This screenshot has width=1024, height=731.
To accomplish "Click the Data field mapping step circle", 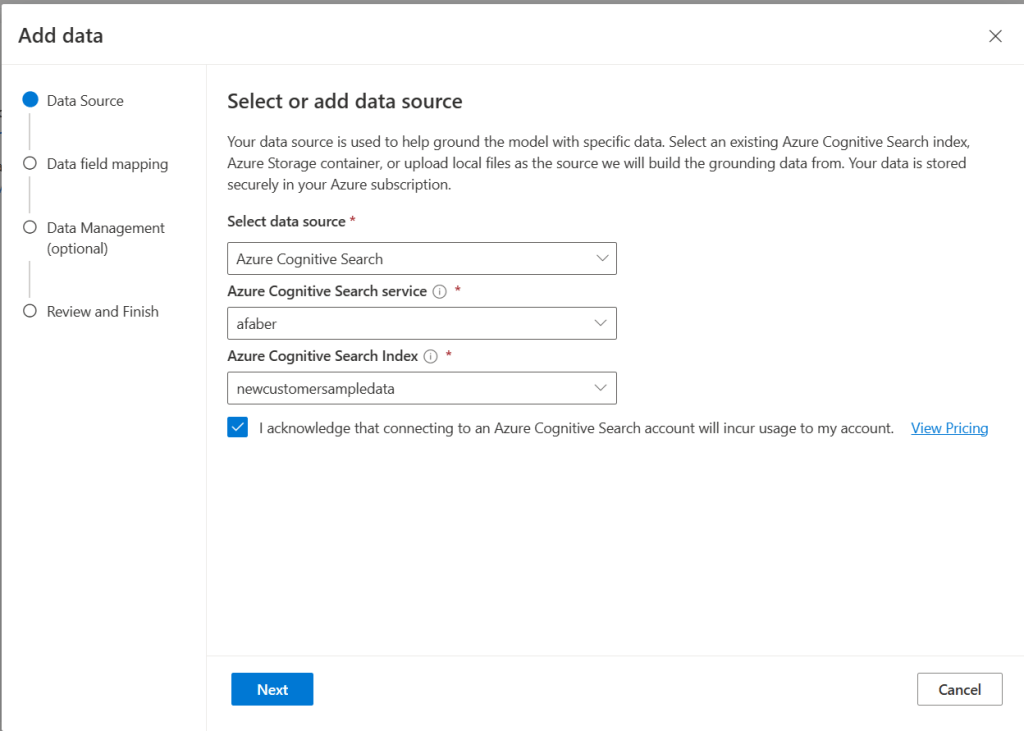I will tap(30, 163).
